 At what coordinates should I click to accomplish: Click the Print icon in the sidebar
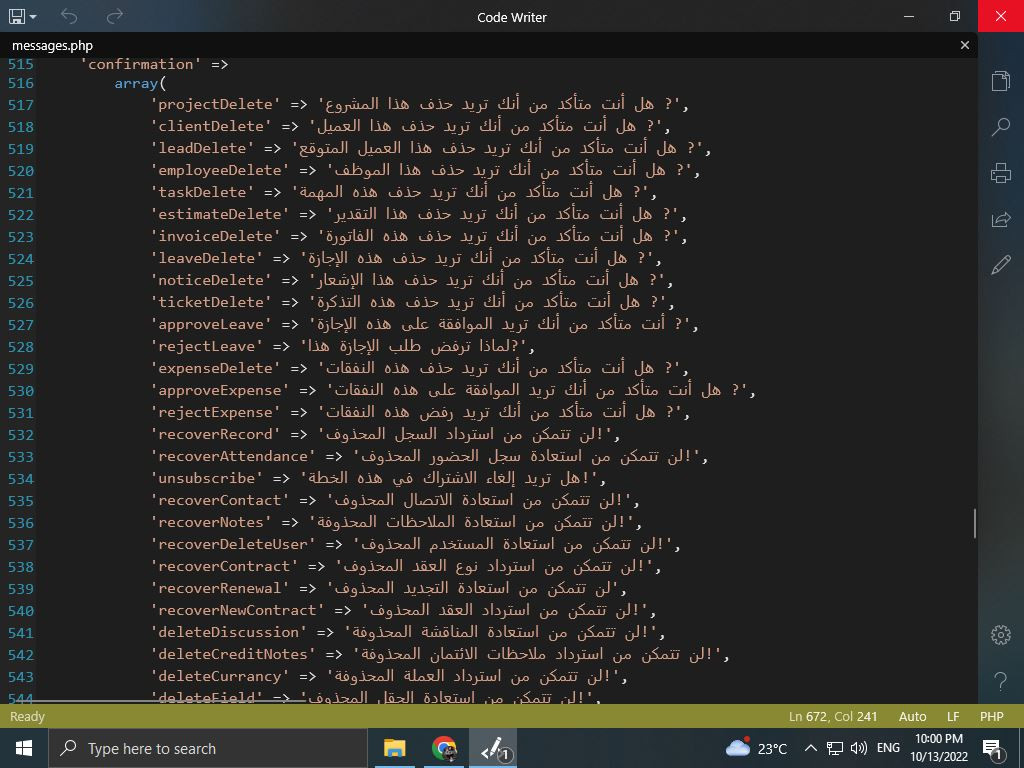click(1000, 173)
